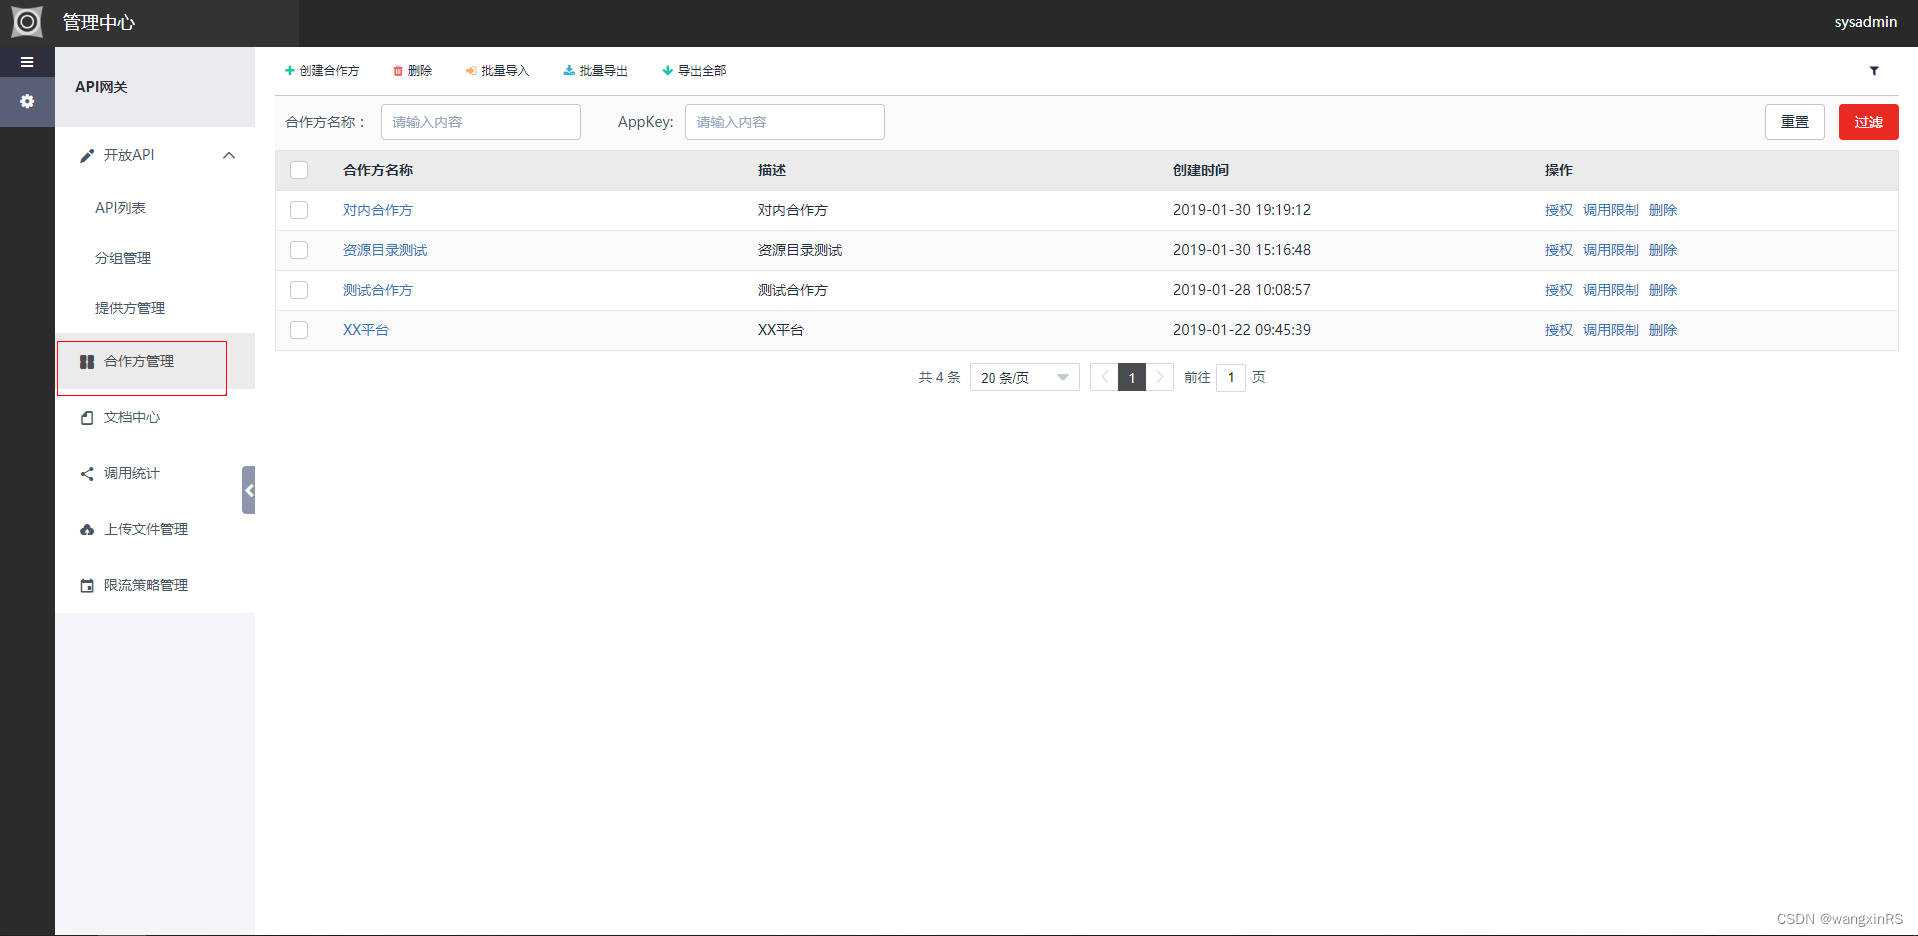Check the 资源目录测试 row checkbox
The width and height of the screenshot is (1918, 936).
point(299,250)
